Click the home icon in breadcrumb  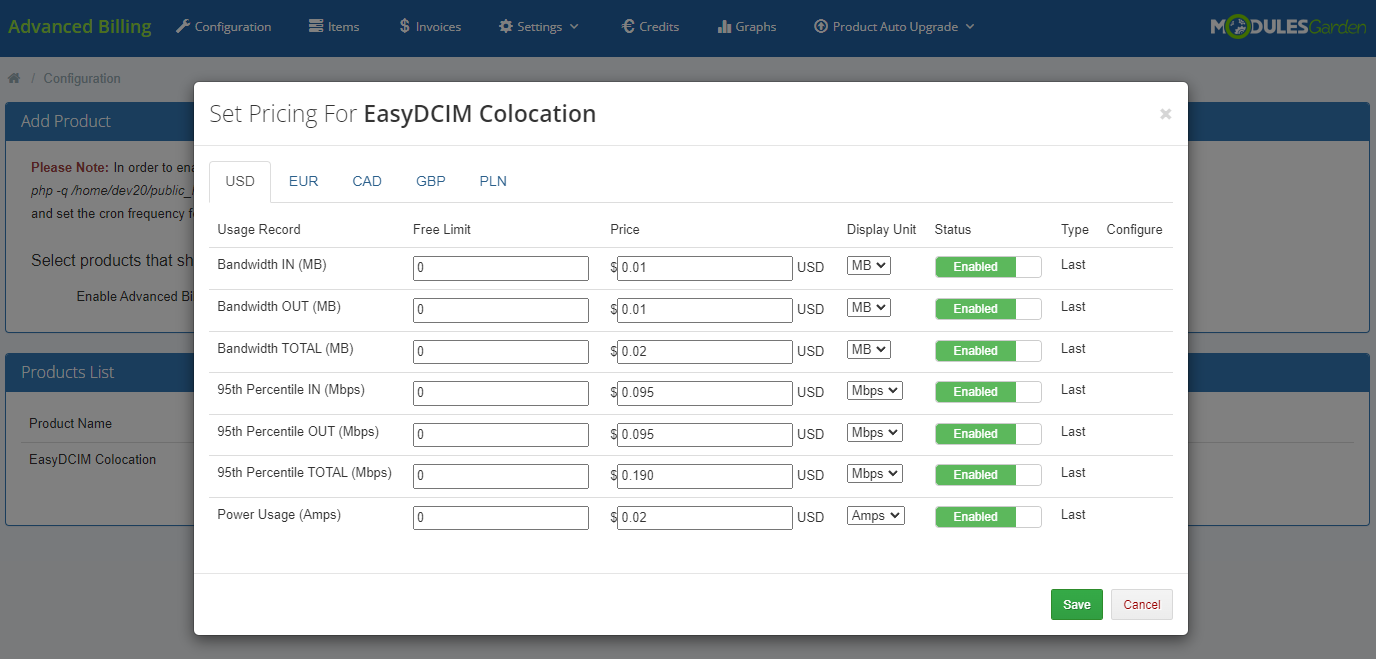pos(14,78)
